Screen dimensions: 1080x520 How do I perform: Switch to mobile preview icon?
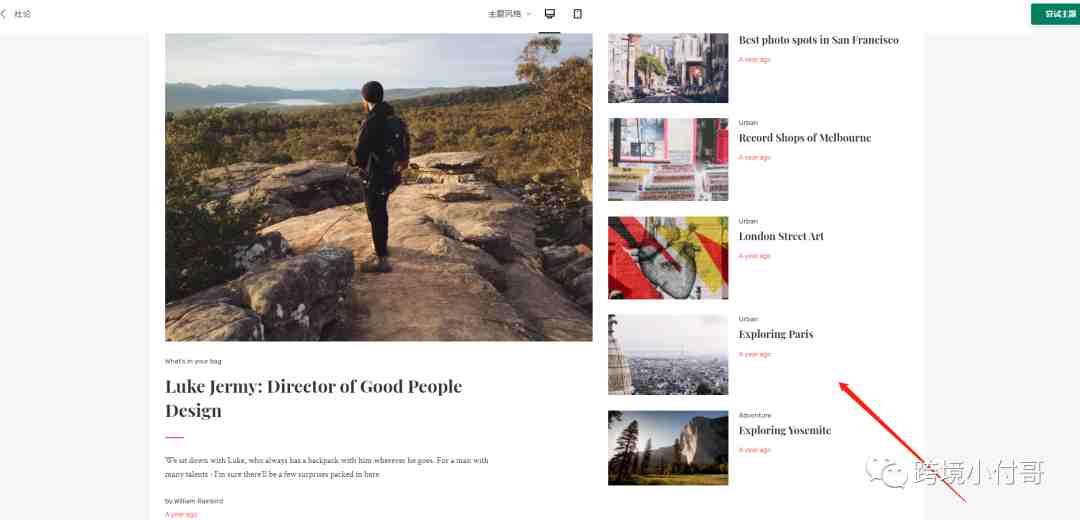point(578,14)
